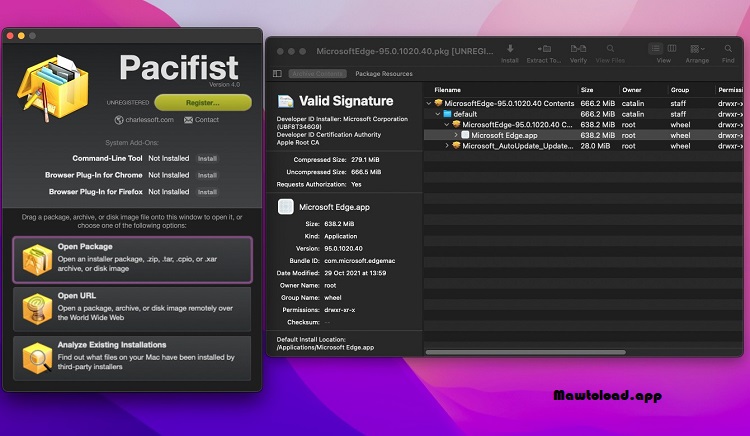Click the Find search icon
Screen dimensions: 750x436
point(728,48)
